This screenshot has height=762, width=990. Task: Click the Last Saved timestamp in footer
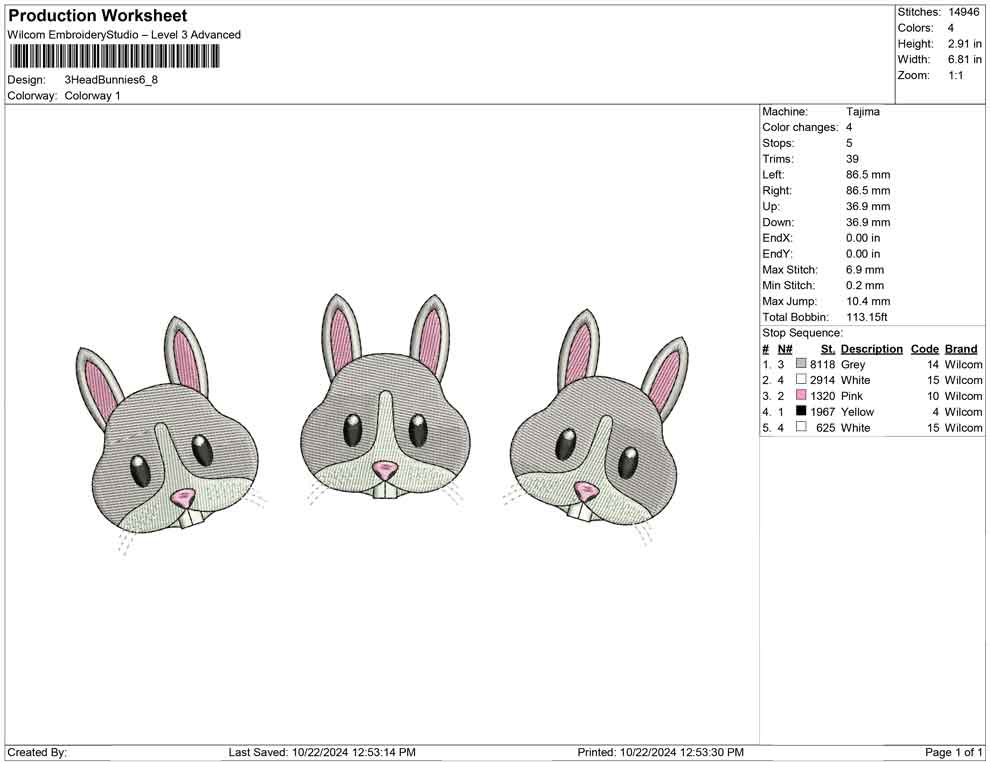click(x=322, y=752)
